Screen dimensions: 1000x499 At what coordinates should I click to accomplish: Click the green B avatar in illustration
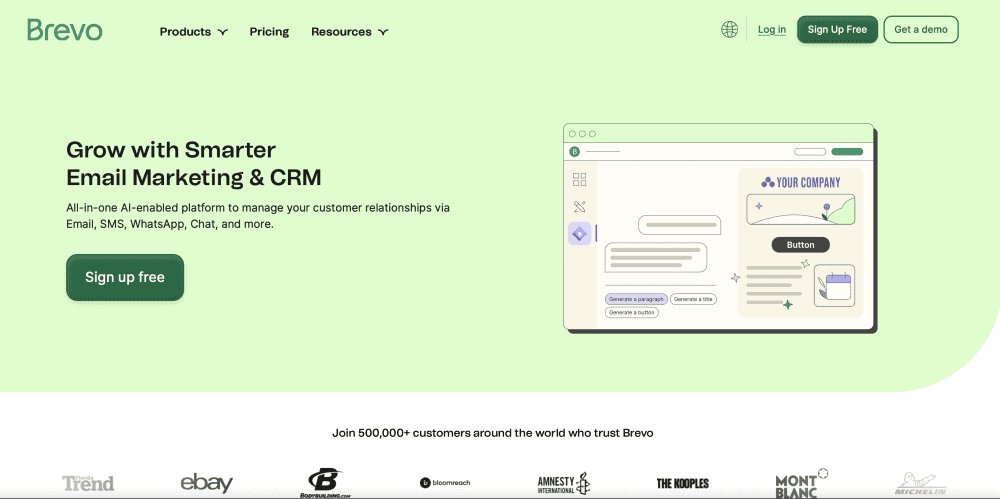(575, 151)
